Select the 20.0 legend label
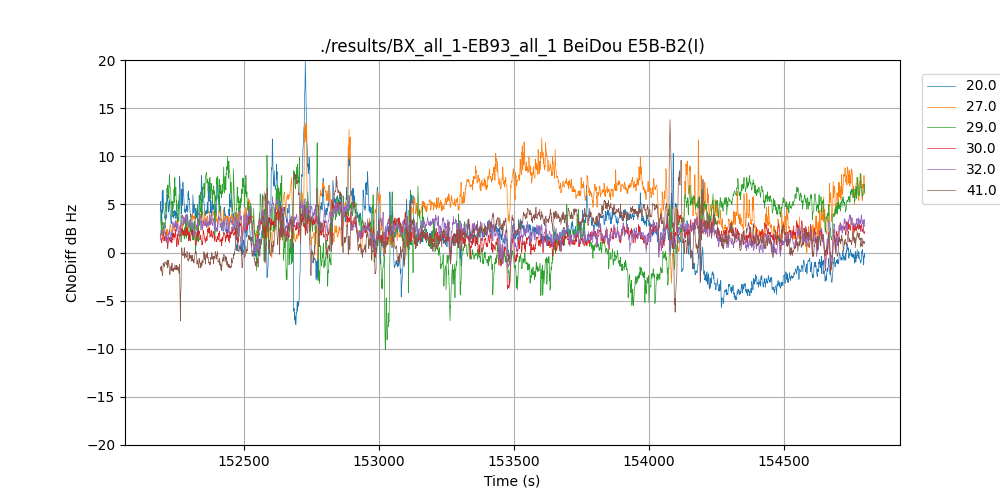The width and height of the screenshot is (1000, 500). 980,86
